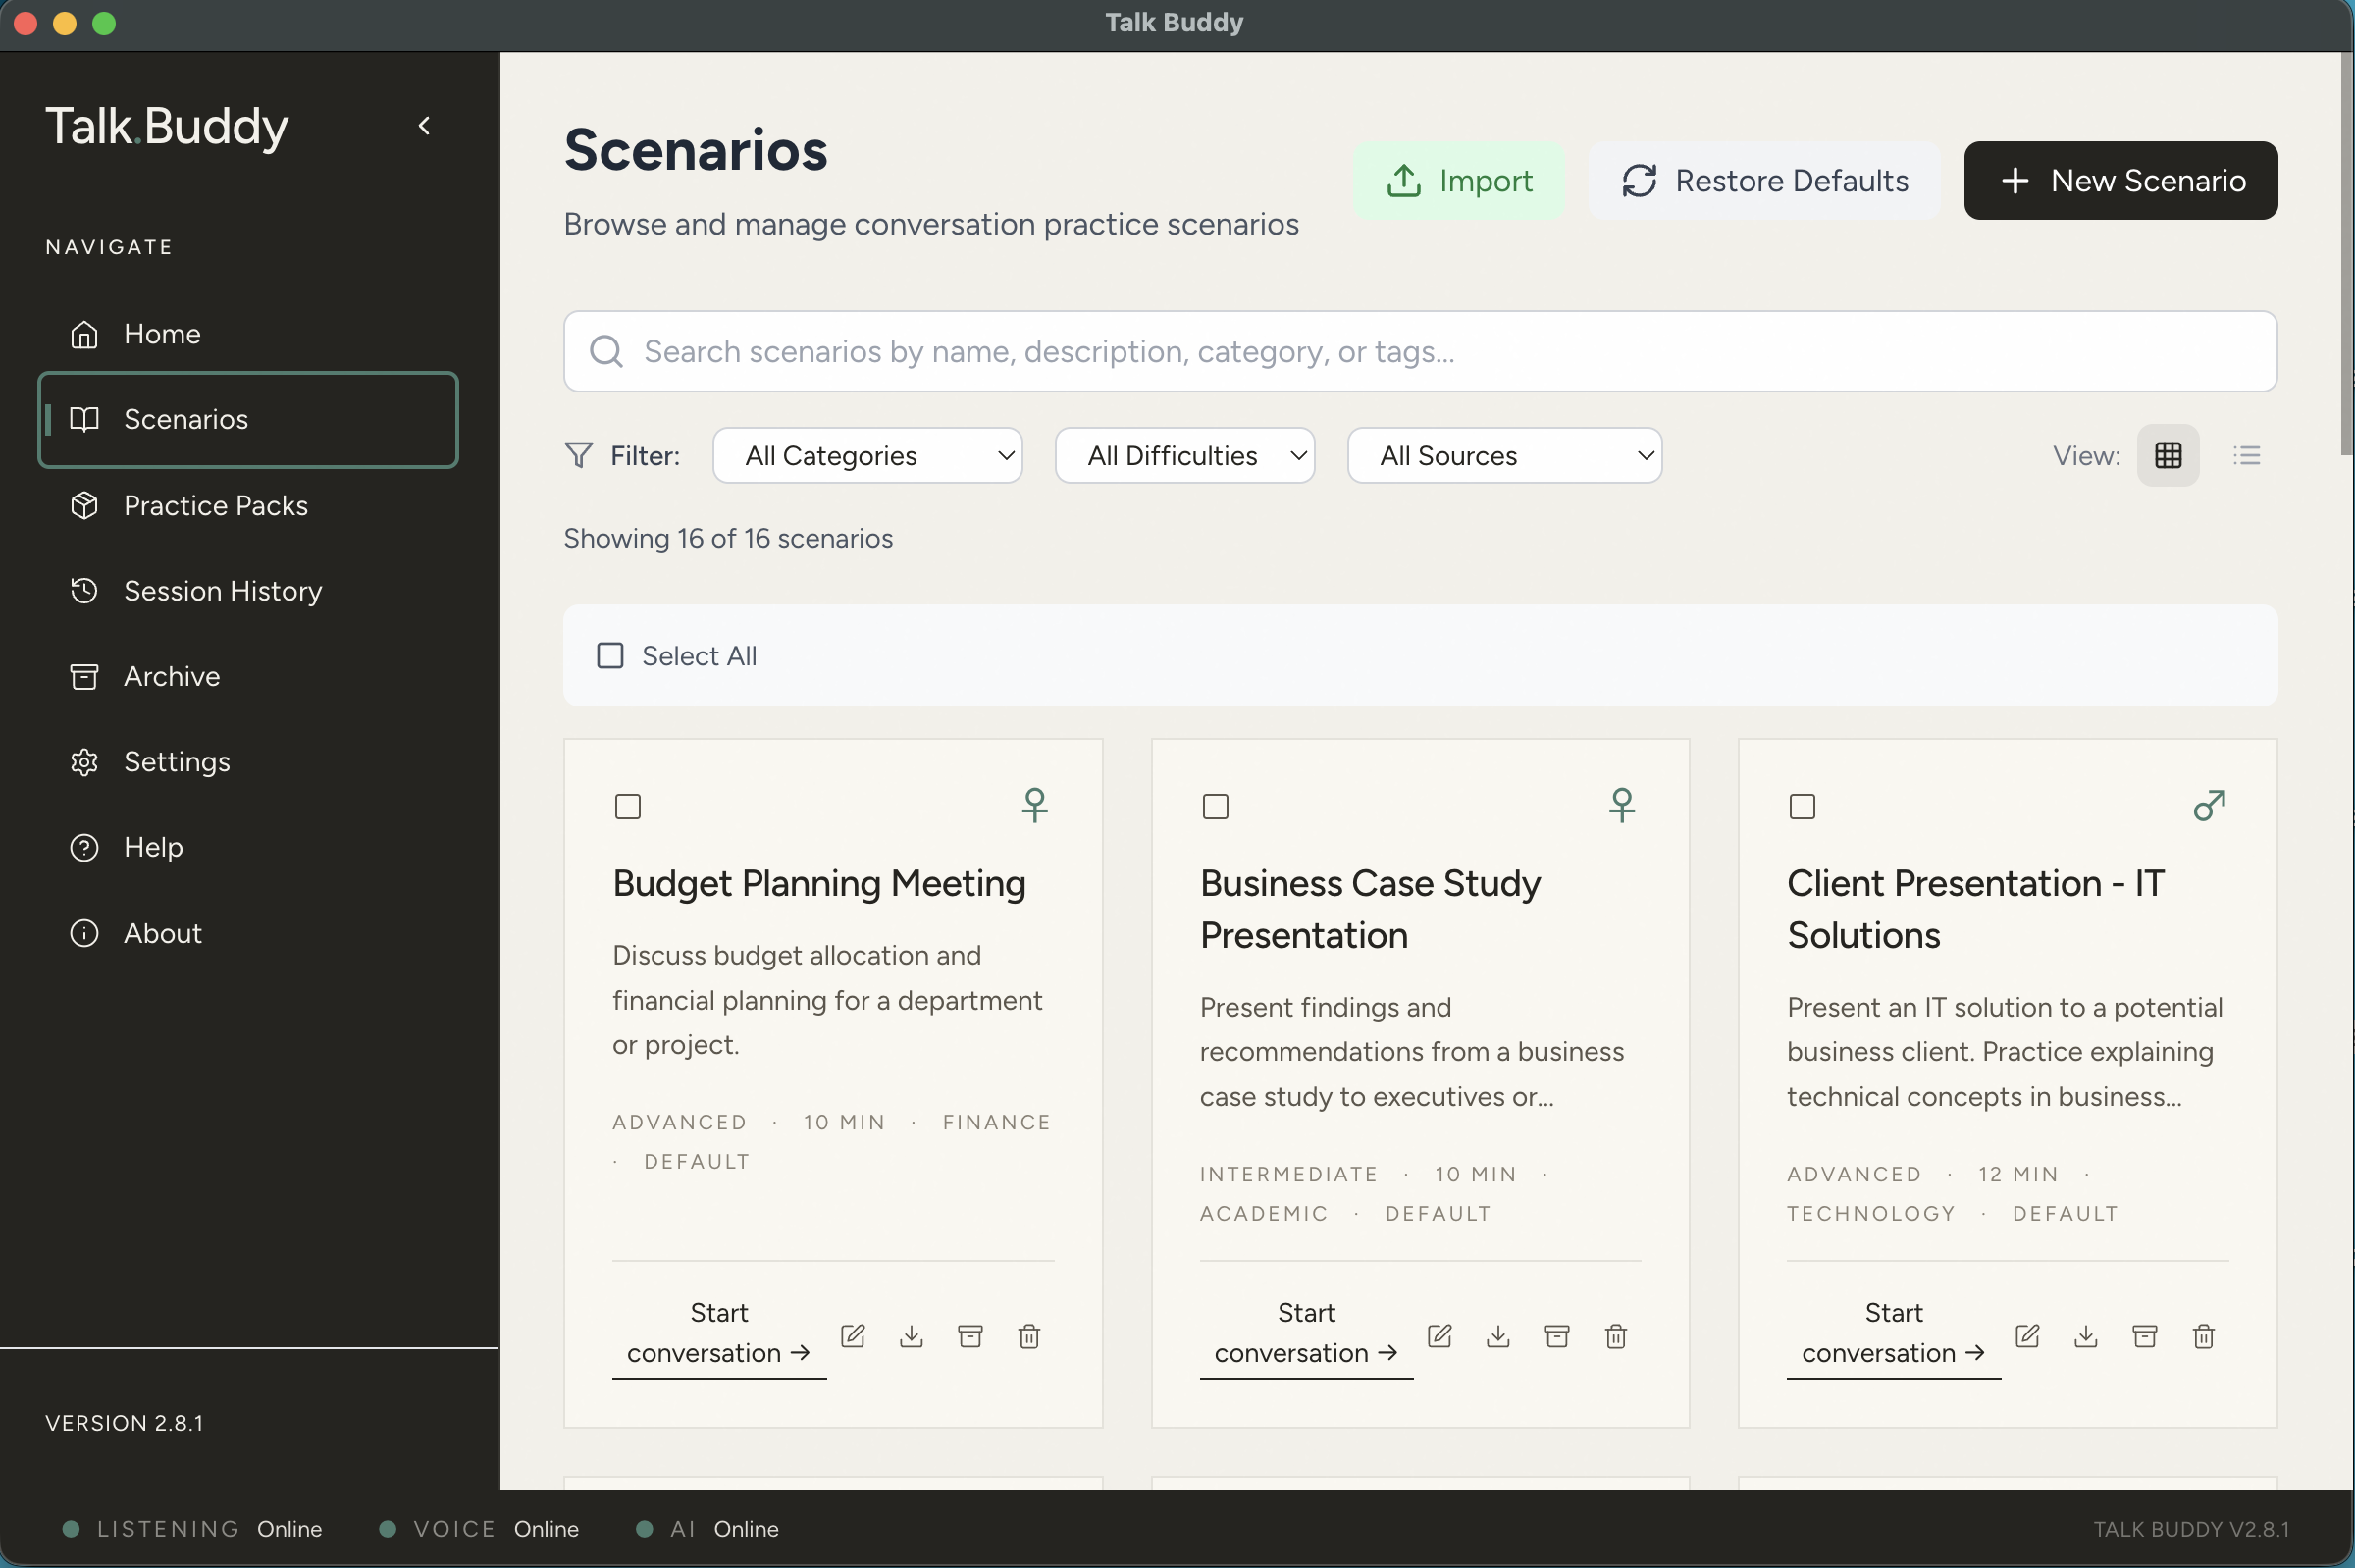Check the Select All checkbox
The width and height of the screenshot is (2355, 1568).
610,656
